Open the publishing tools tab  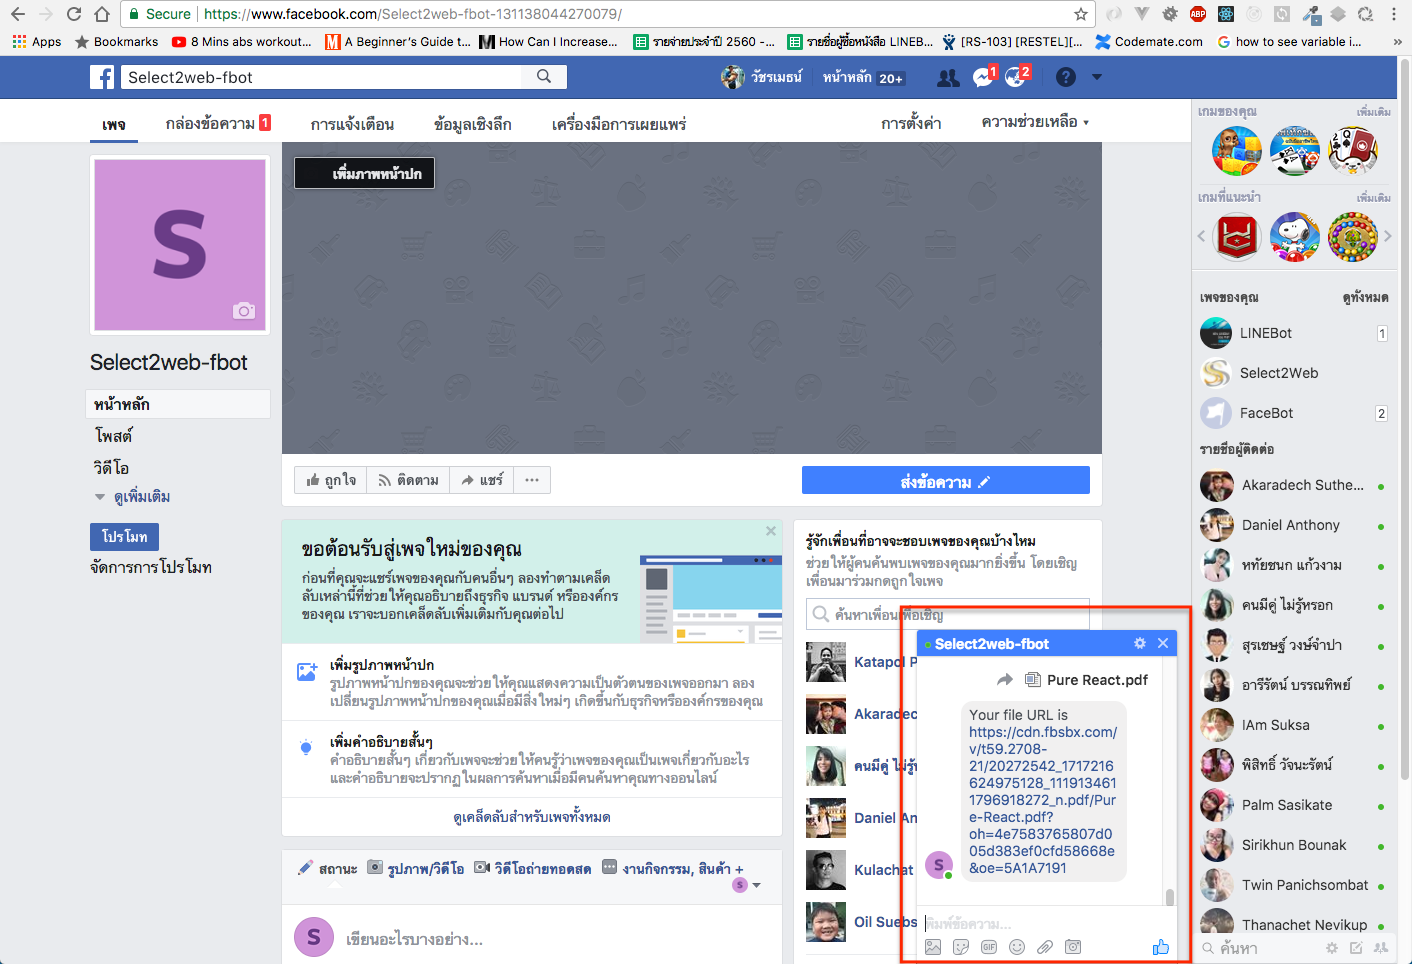pyautogui.click(x=619, y=124)
